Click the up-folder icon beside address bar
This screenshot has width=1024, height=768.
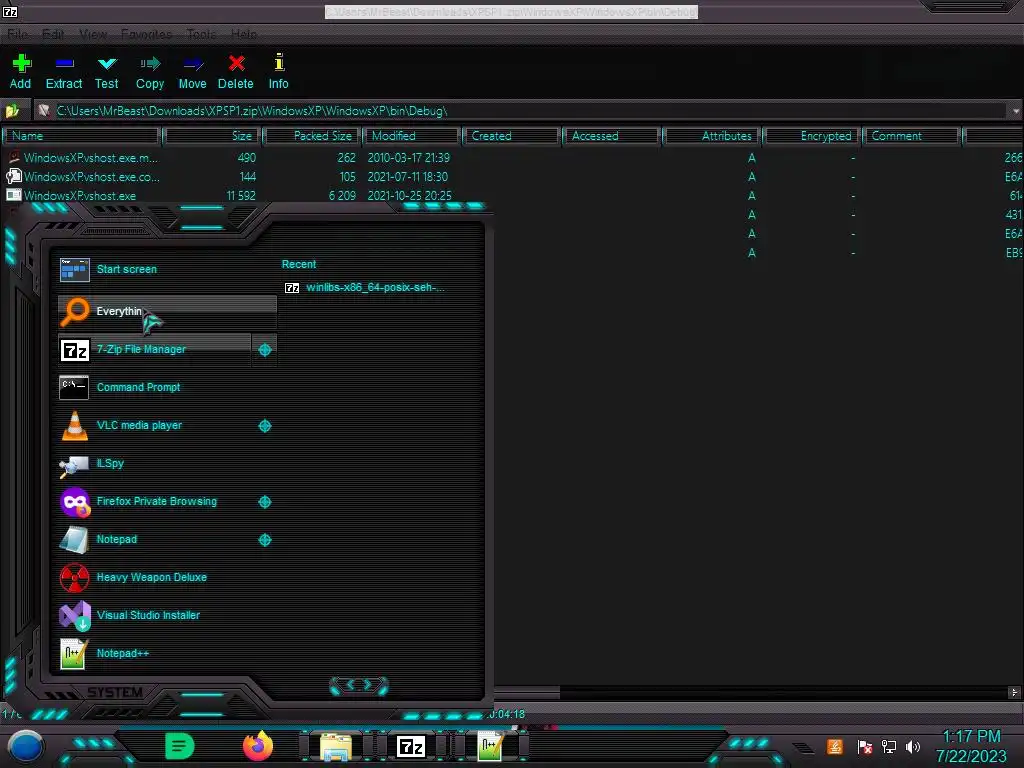pos(12,111)
